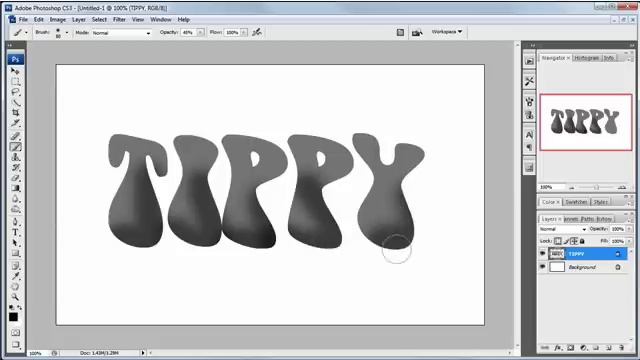Screen dimensions: 640x360
Task: Select the Brush tool in toolbox
Action: (15, 147)
